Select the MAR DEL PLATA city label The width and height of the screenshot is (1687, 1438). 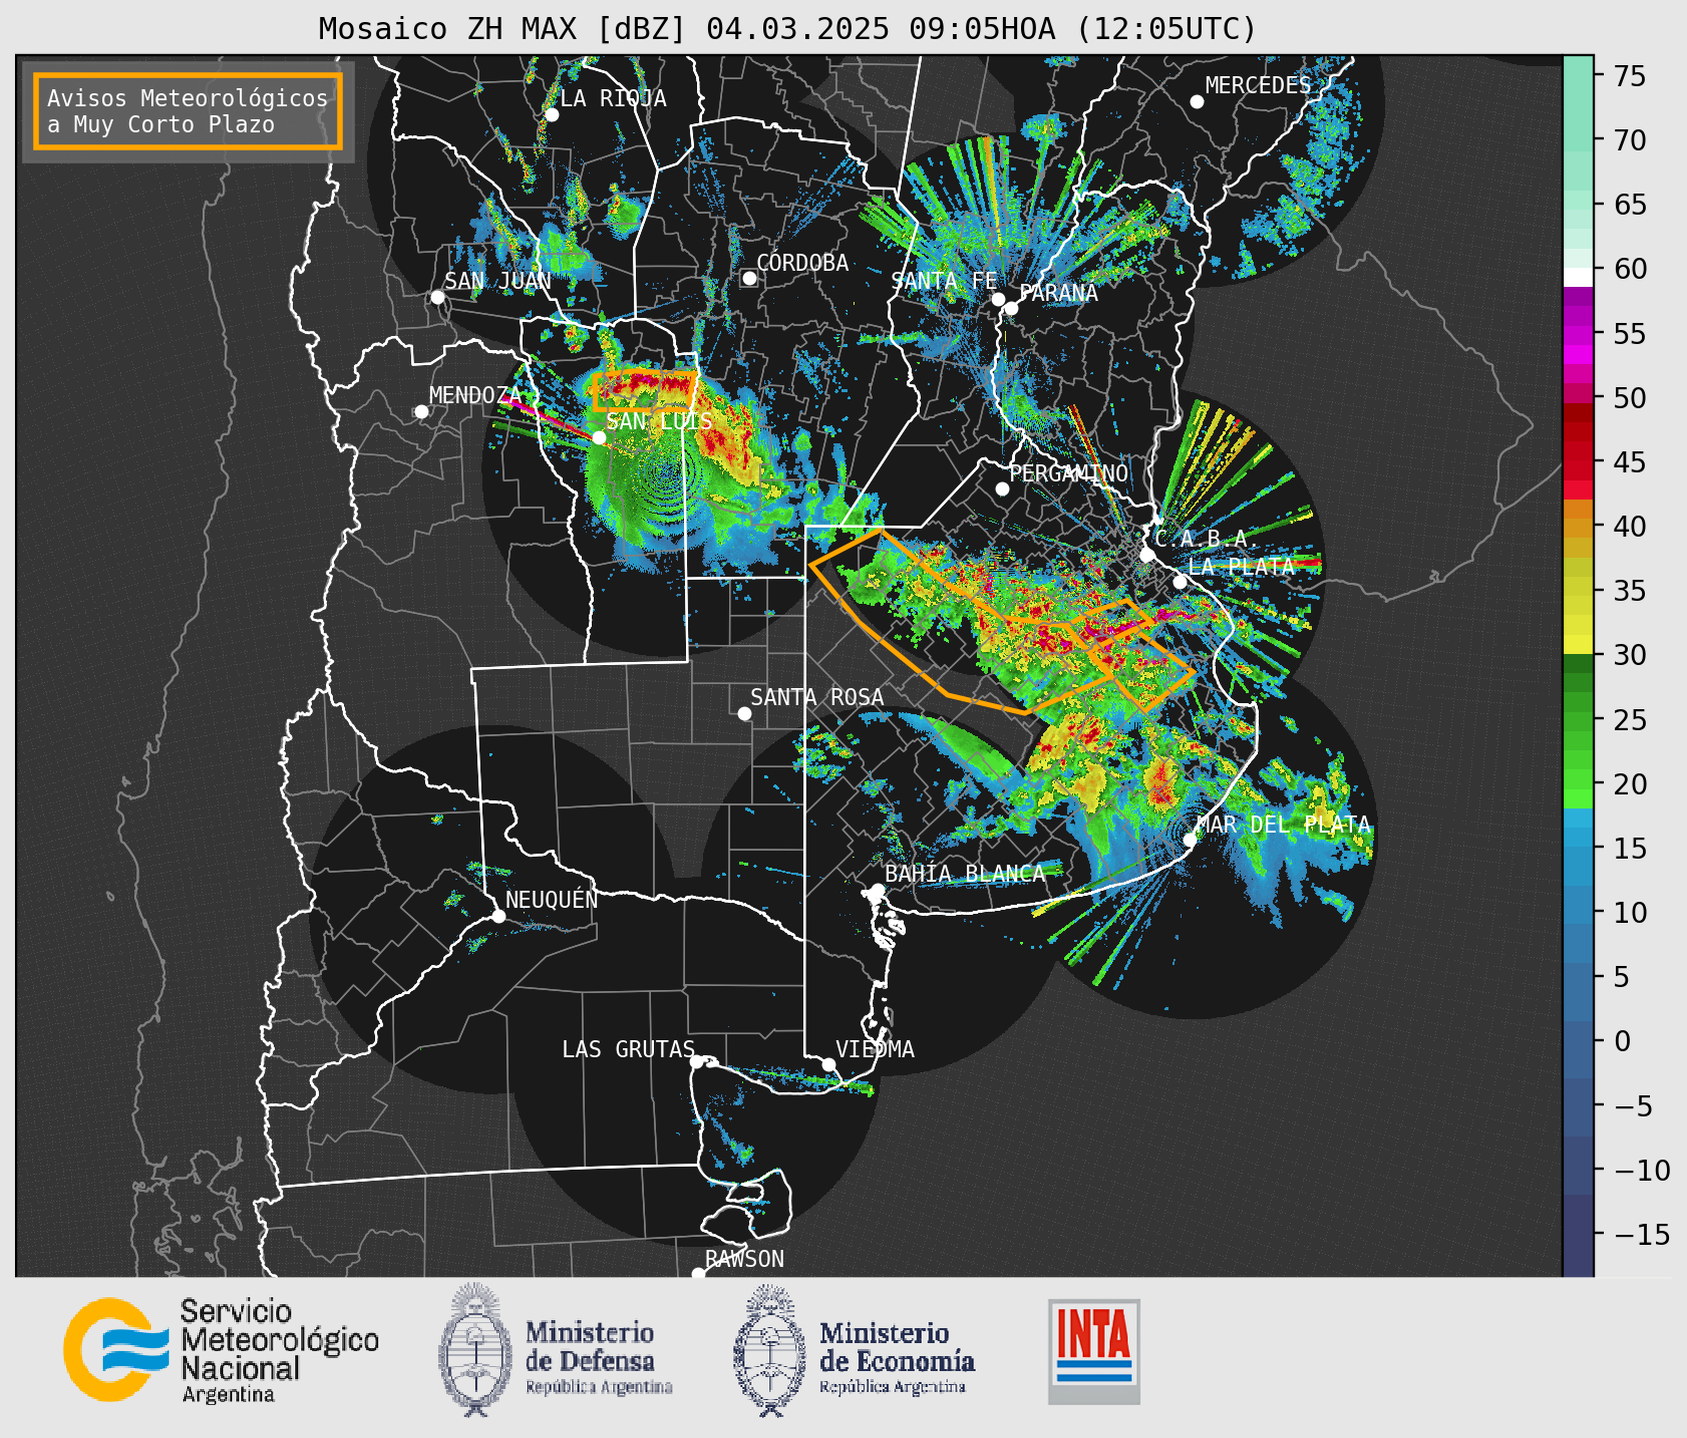[1283, 825]
